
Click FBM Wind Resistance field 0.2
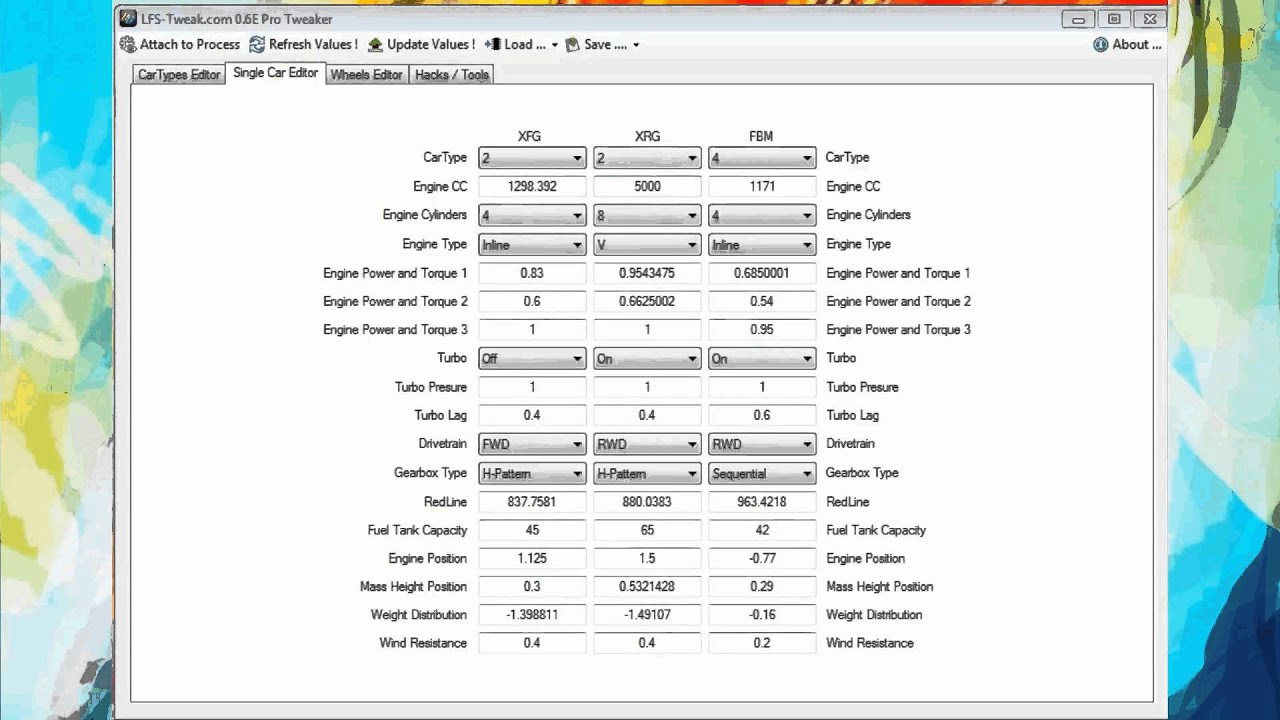click(x=762, y=643)
